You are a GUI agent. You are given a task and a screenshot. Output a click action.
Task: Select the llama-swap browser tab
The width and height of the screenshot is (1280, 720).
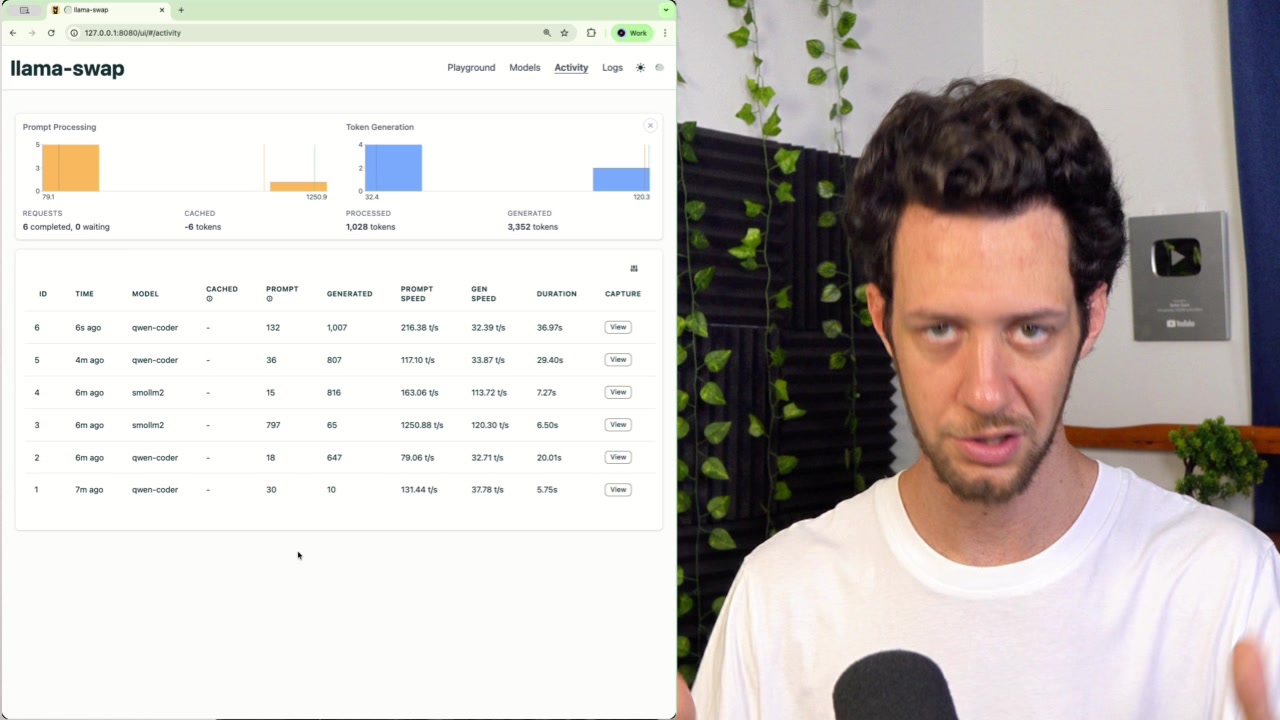tap(108, 10)
